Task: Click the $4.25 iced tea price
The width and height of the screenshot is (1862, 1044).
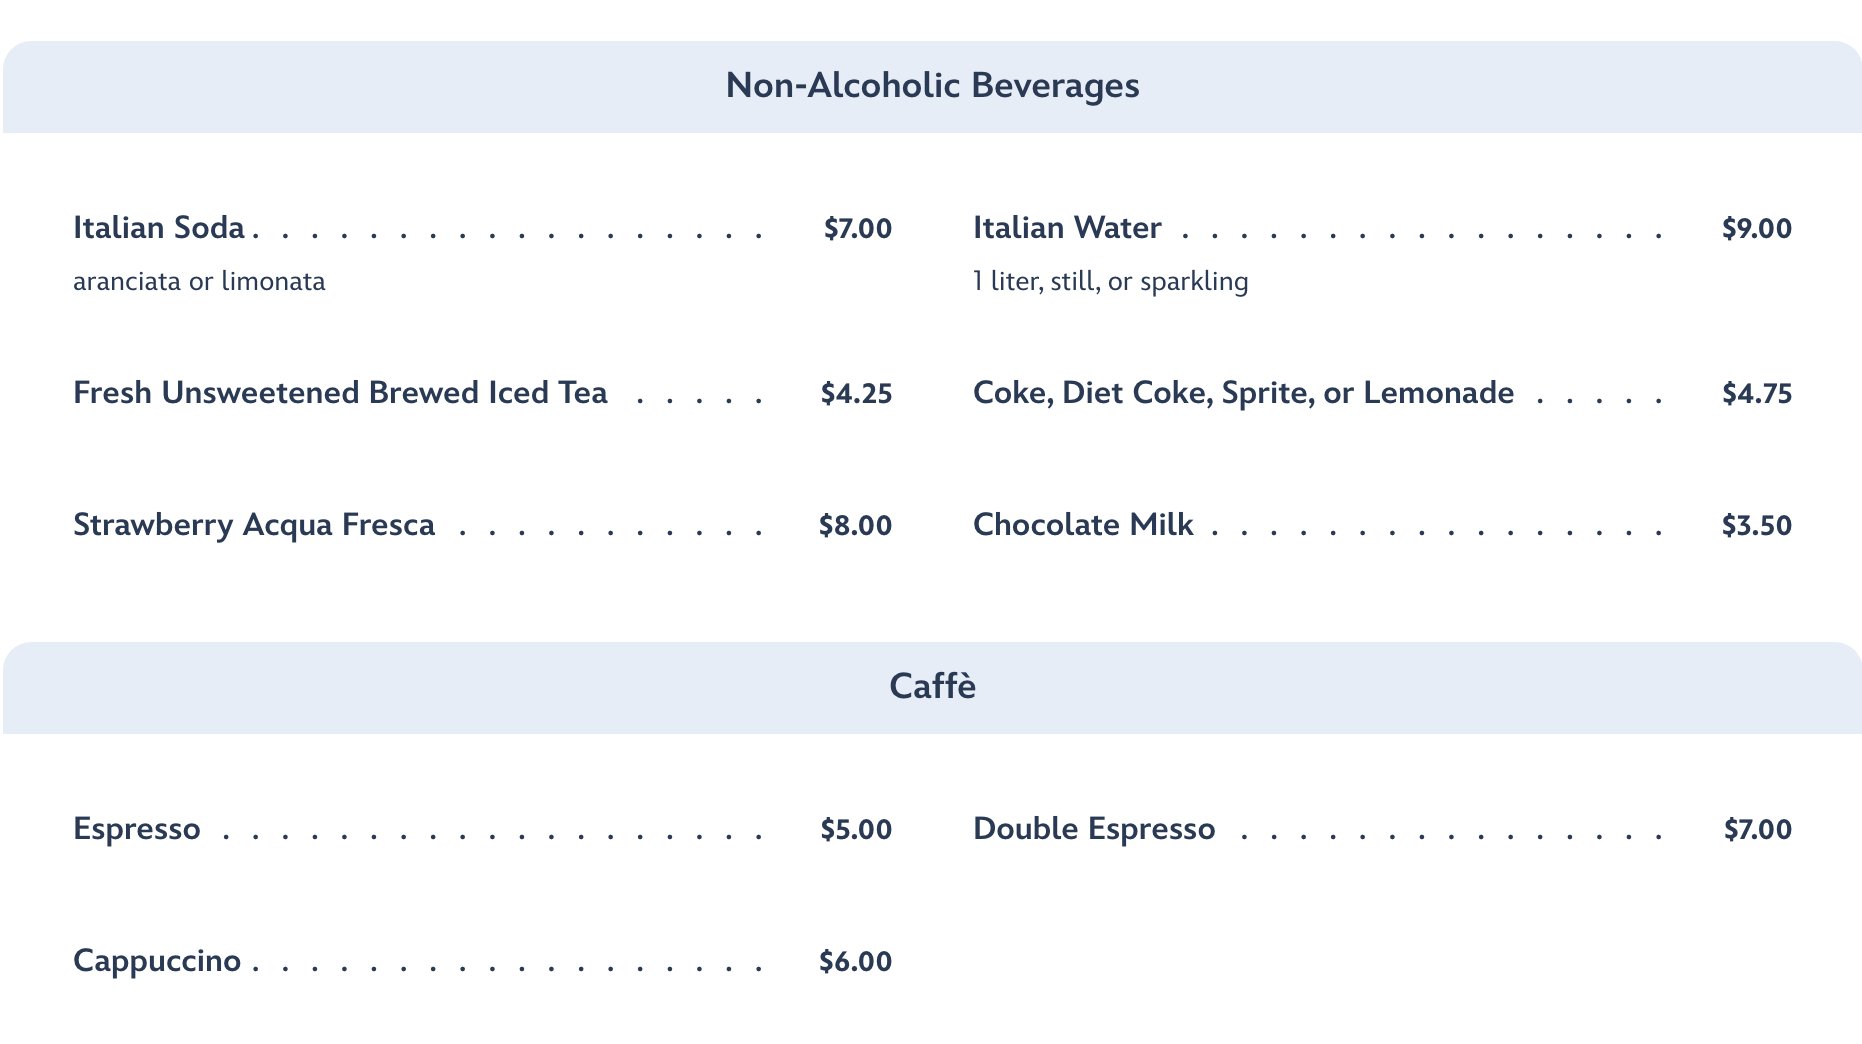Action: (x=856, y=394)
